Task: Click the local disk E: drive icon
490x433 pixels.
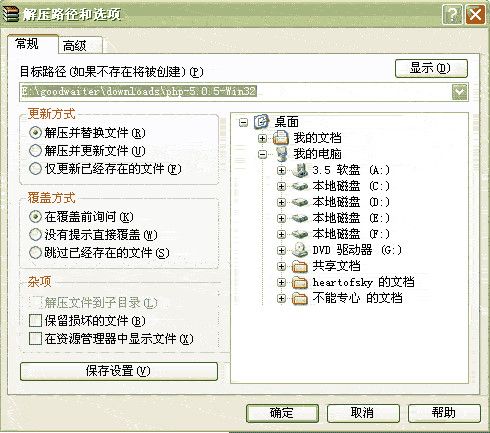Action: click(x=300, y=218)
